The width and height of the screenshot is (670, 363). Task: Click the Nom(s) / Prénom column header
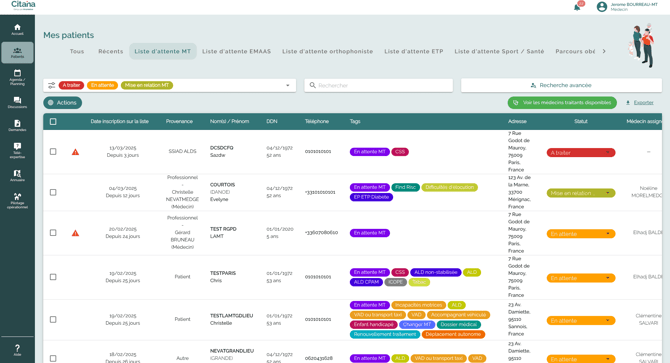pos(229,122)
